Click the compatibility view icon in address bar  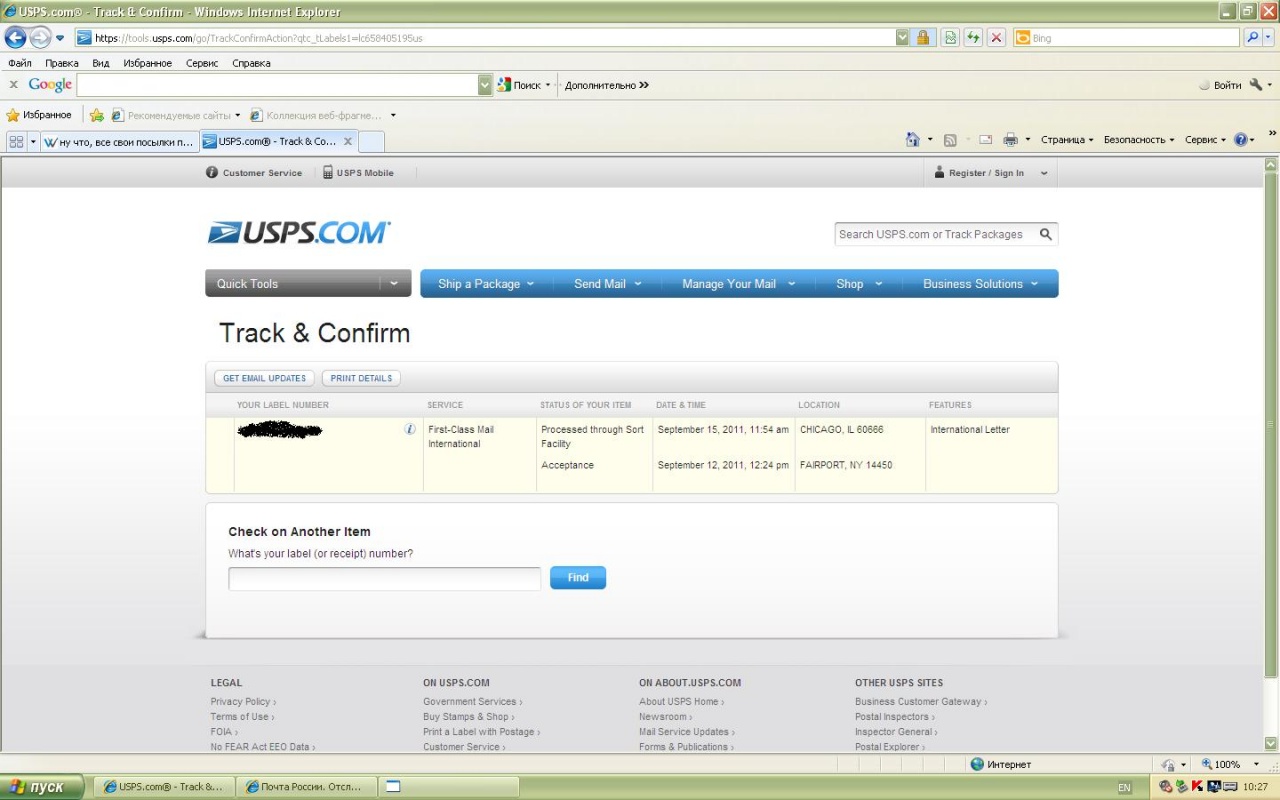pyautogui.click(x=950, y=38)
